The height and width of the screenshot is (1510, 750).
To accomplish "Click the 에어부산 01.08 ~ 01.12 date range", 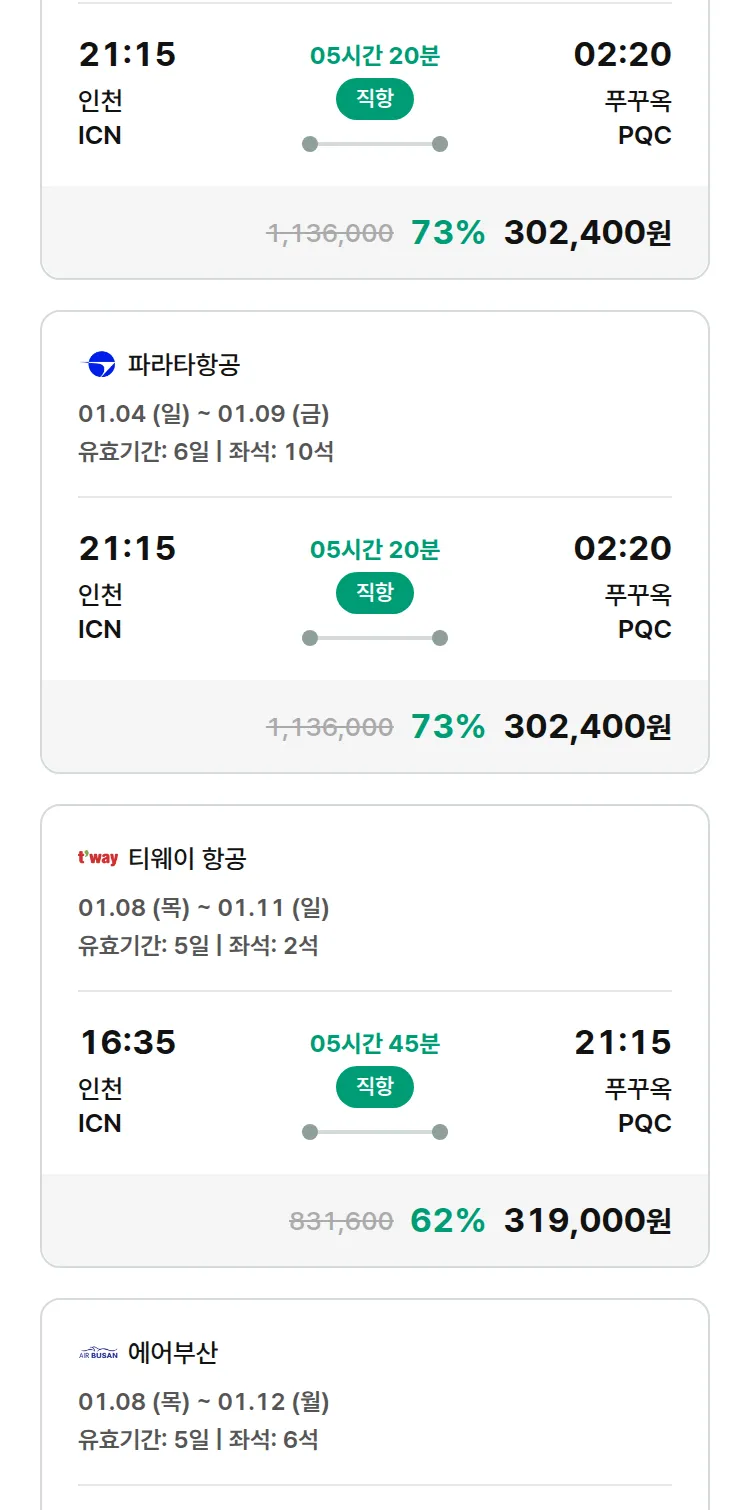I will (x=204, y=1402).
